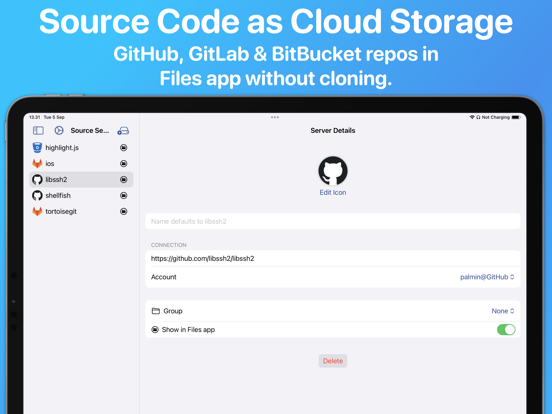Image resolution: width=552 pixels, height=414 pixels.
Task: Tap the red Delete button
Action: point(333,361)
